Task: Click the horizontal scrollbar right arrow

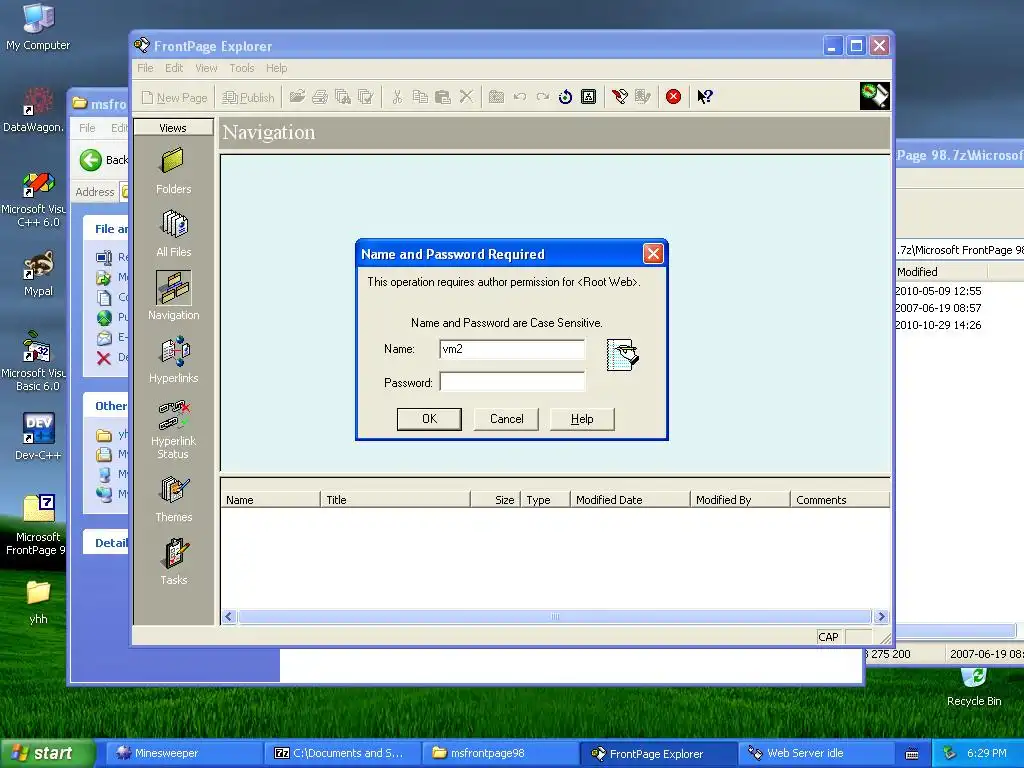Action: 881,616
